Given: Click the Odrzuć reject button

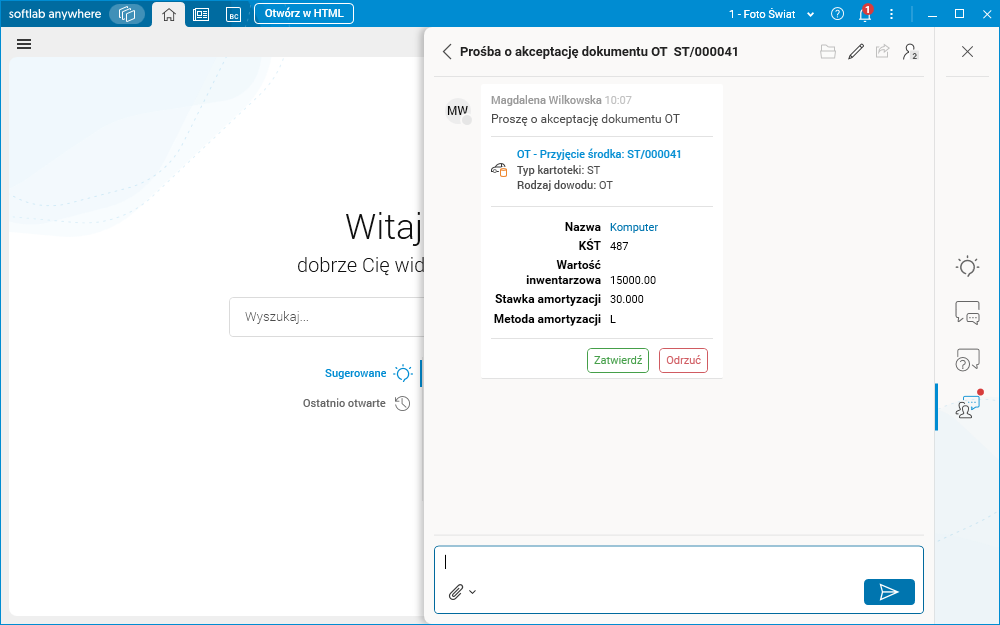Looking at the screenshot, I should (683, 360).
